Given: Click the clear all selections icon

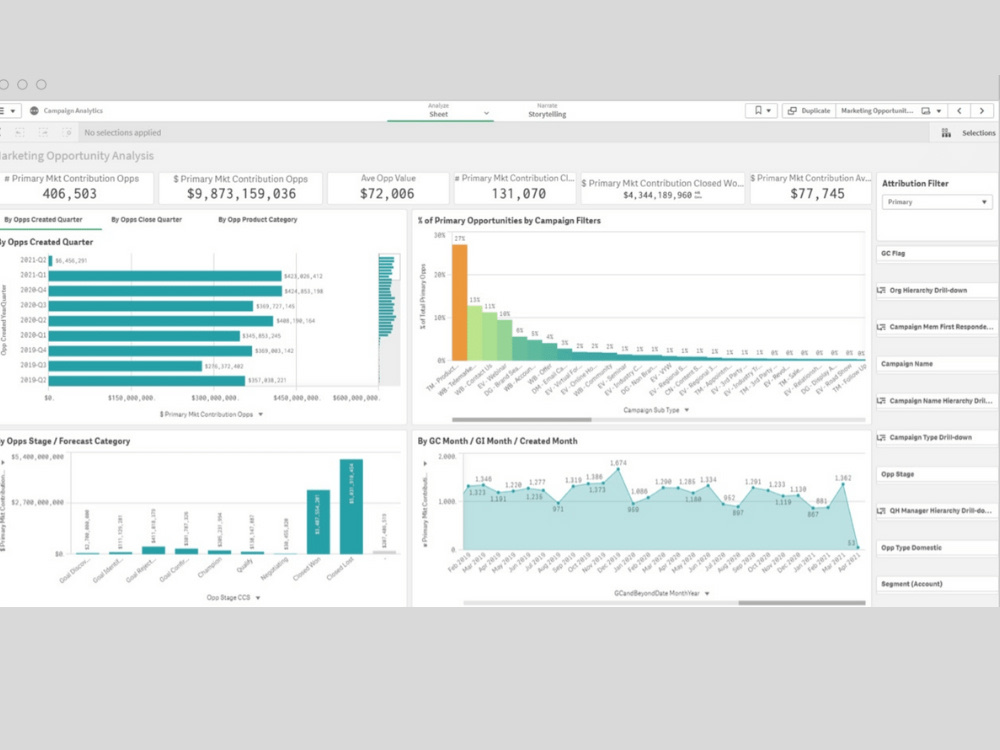Looking at the screenshot, I should [67, 133].
